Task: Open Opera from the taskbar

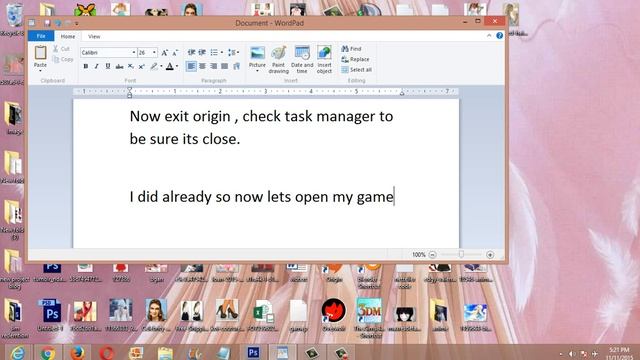Action: coord(107,353)
